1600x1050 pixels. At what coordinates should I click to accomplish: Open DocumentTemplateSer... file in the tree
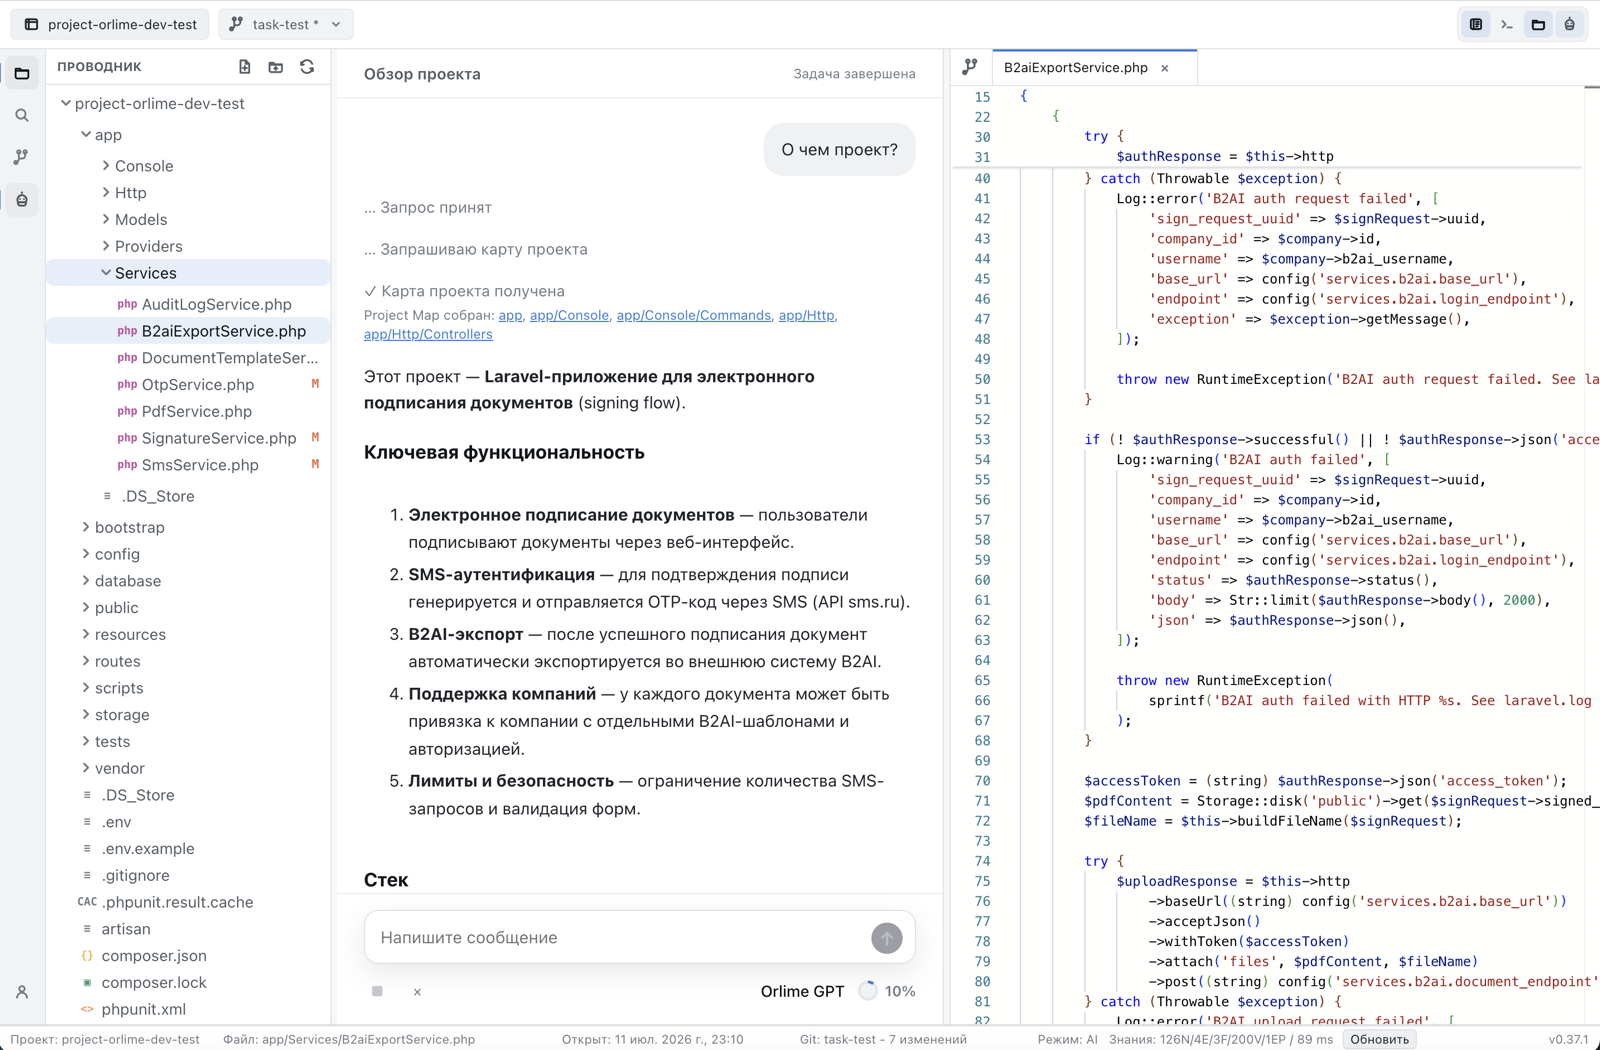(x=190, y=358)
